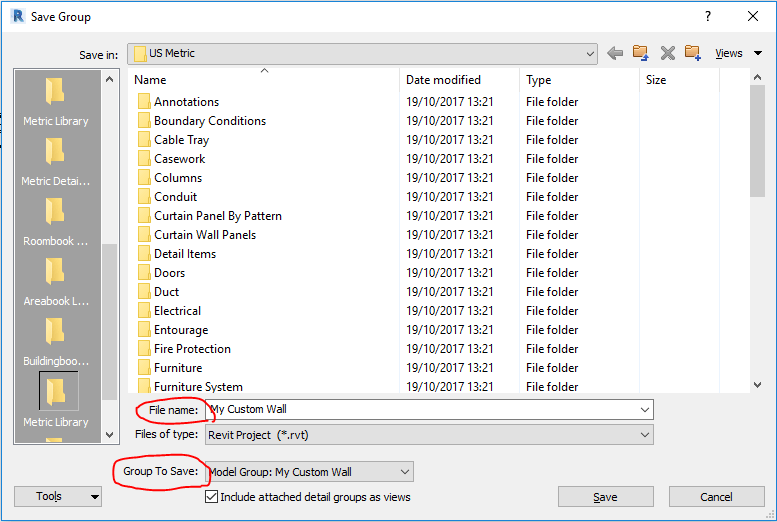
Task: Select the Curtain Wall Panels folder icon
Action: click(x=144, y=234)
